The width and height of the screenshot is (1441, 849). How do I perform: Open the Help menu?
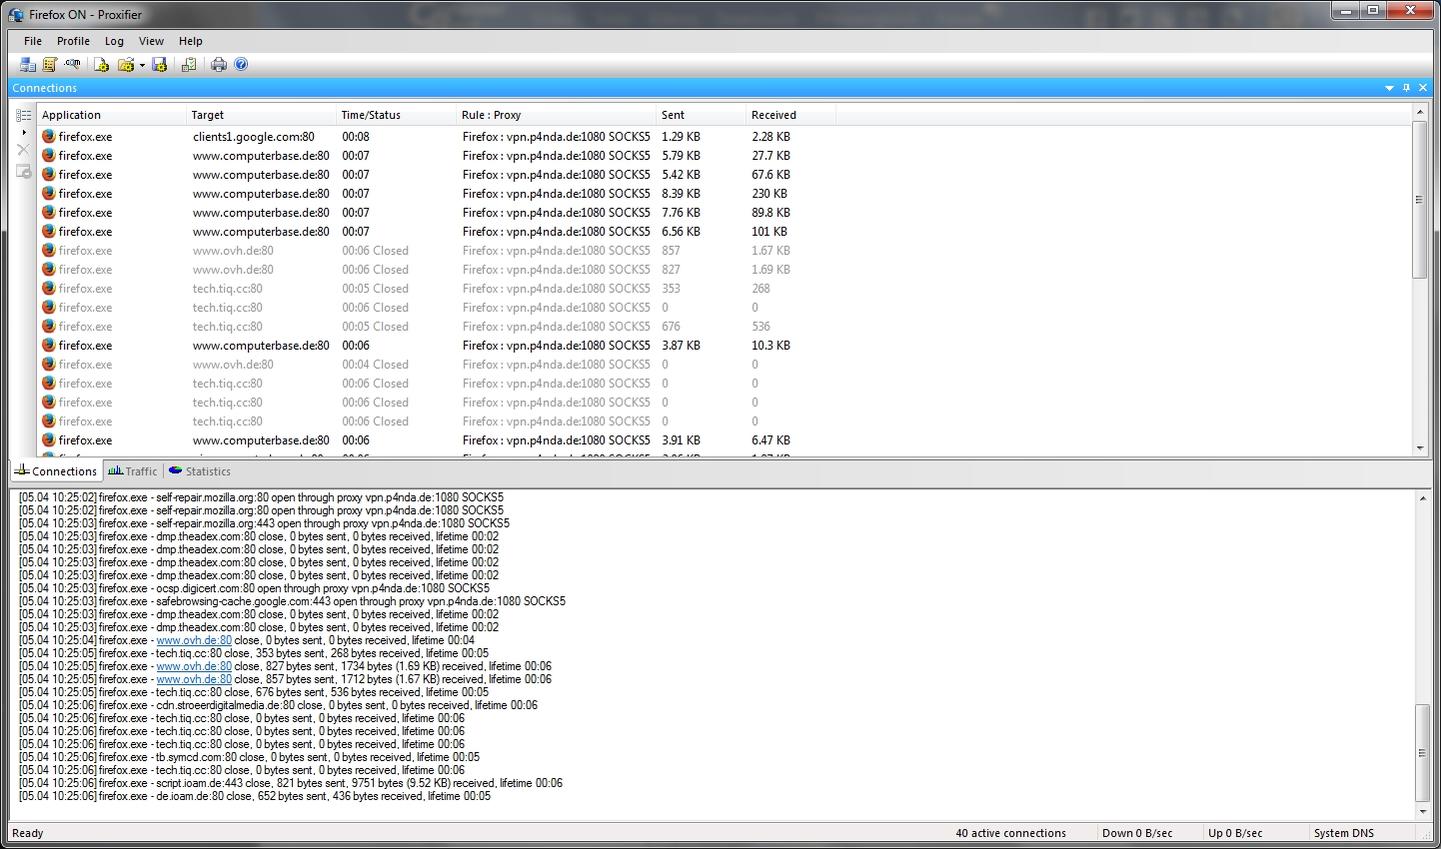[190, 41]
